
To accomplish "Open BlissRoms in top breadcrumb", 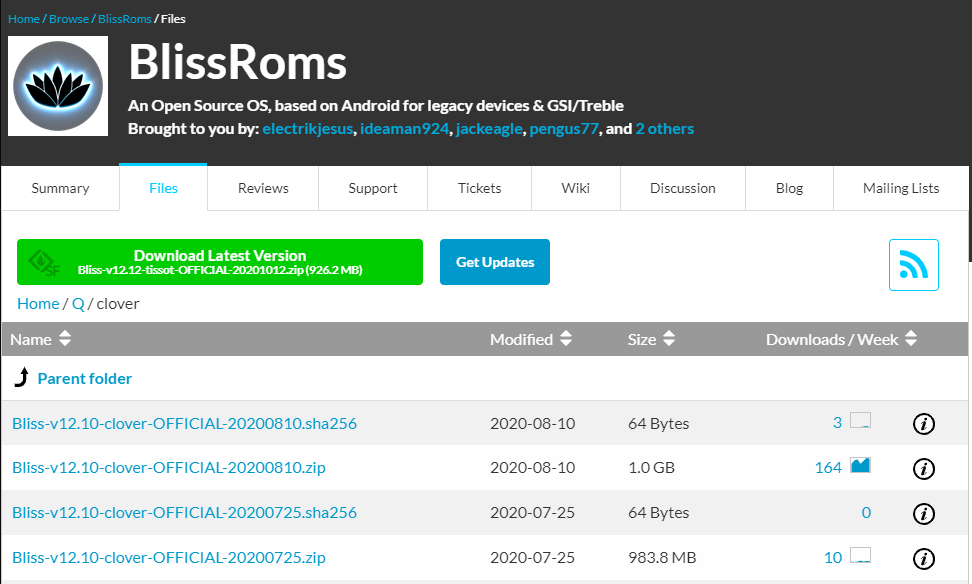I will pos(125,19).
